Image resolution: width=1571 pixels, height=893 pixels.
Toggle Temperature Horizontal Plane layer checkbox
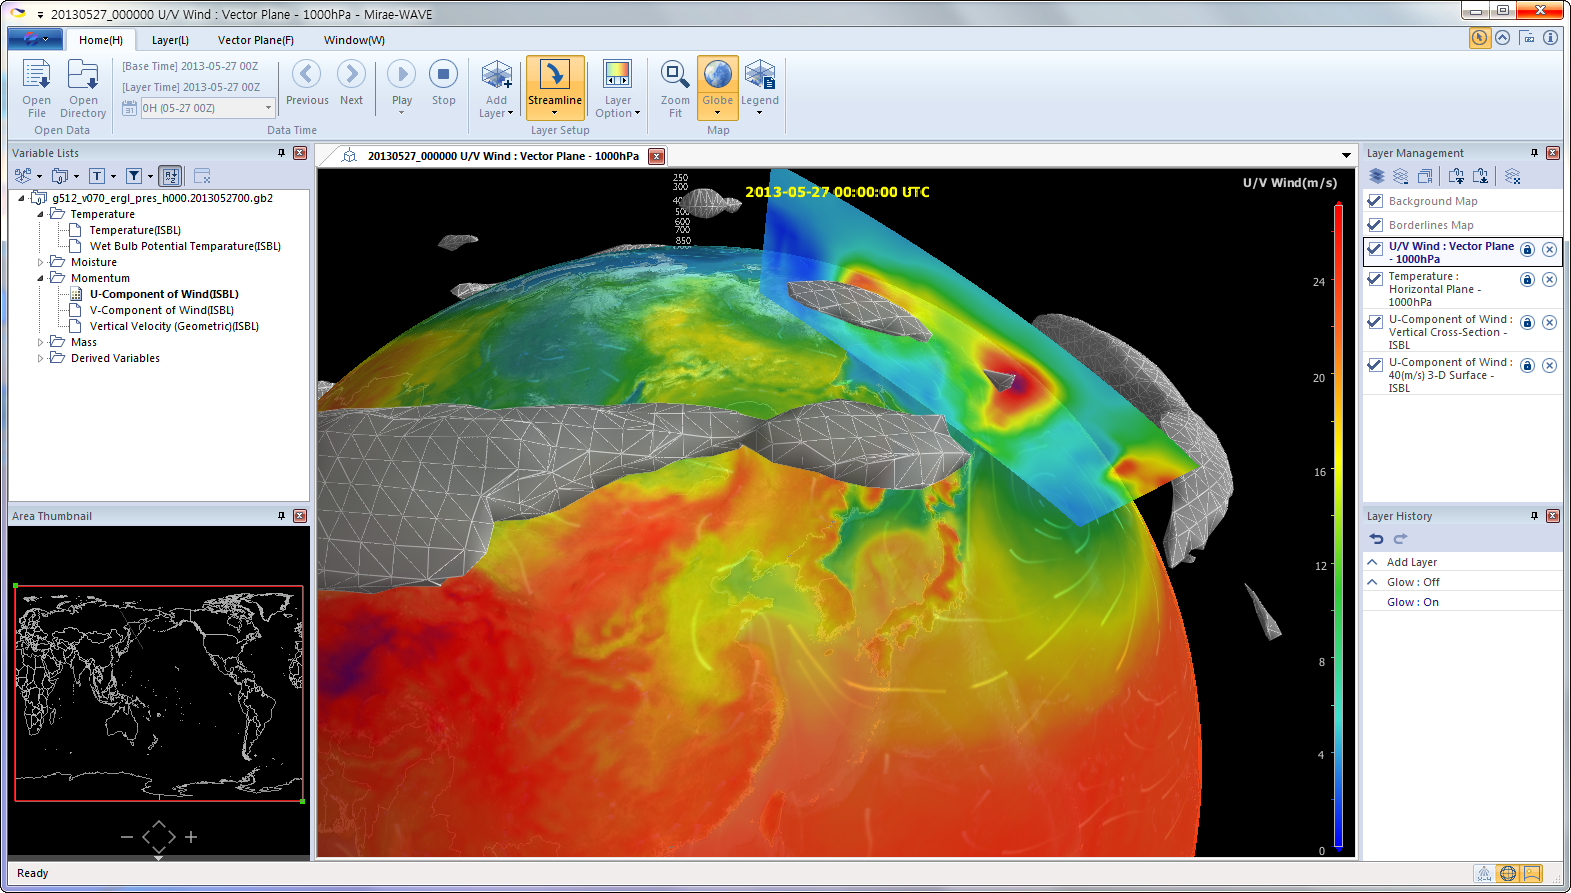[1376, 279]
